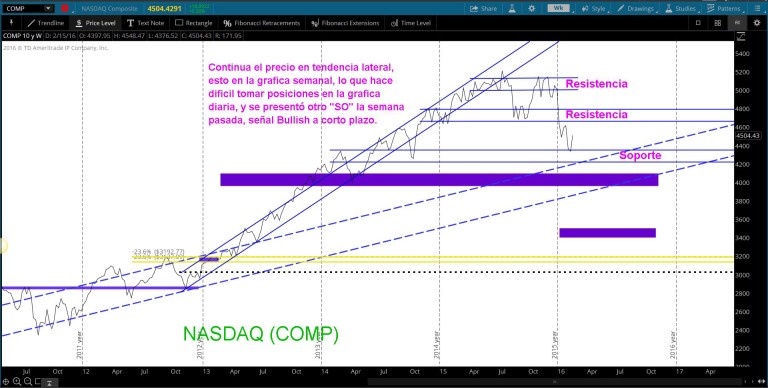
Task: Choose the Text Note tool
Action: pyautogui.click(x=145, y=23)
